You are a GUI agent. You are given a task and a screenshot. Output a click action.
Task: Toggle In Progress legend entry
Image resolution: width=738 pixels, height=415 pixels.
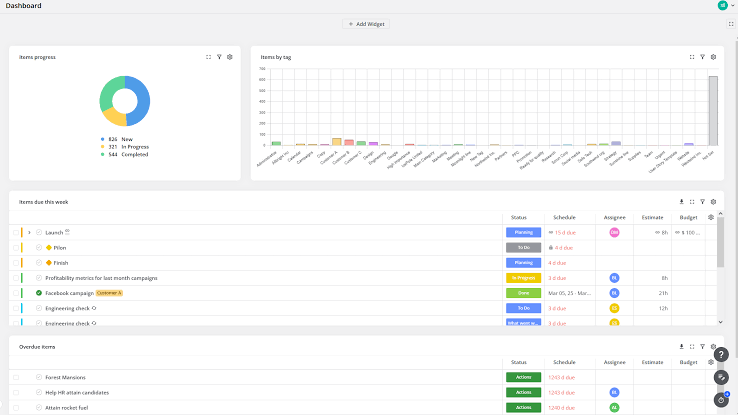point(125,147)
